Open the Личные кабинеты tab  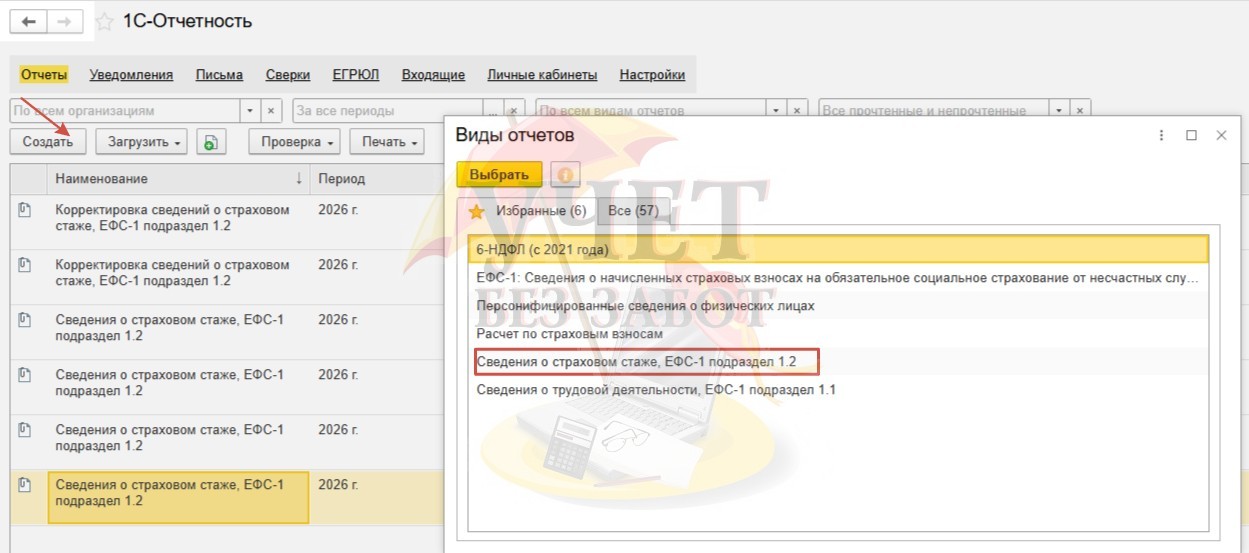[542, 75]
